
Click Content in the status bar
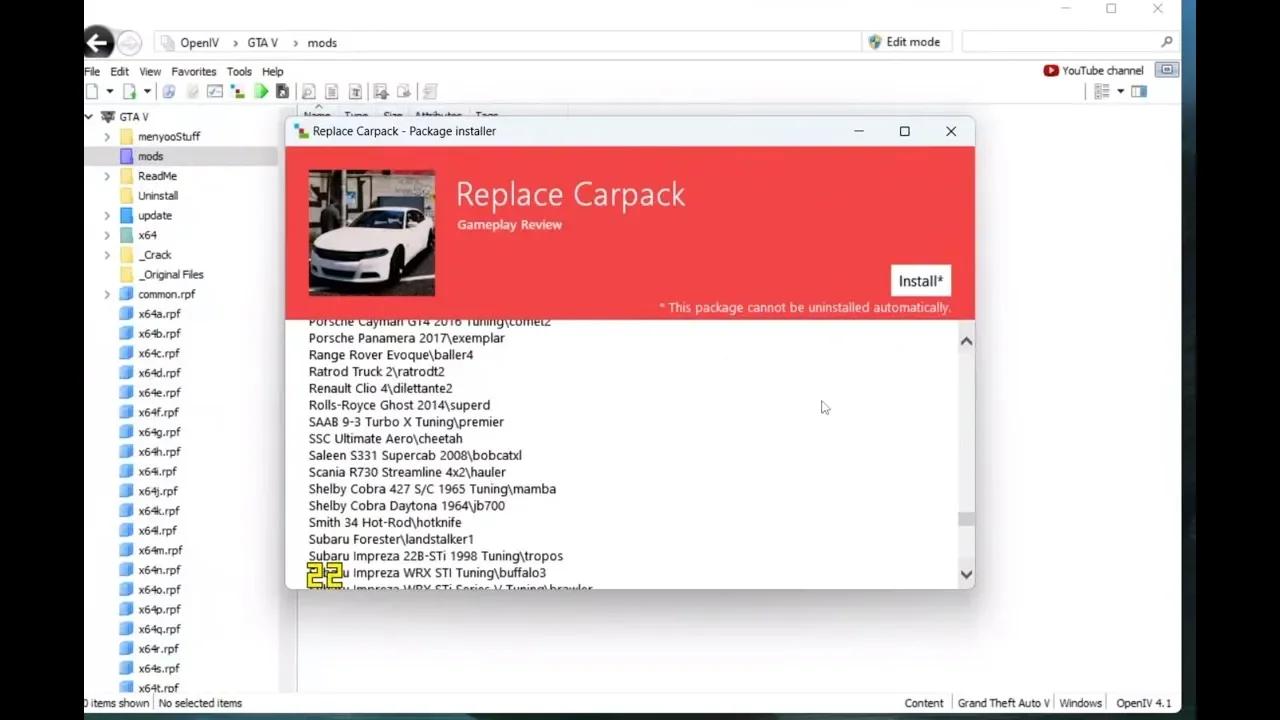924,703
